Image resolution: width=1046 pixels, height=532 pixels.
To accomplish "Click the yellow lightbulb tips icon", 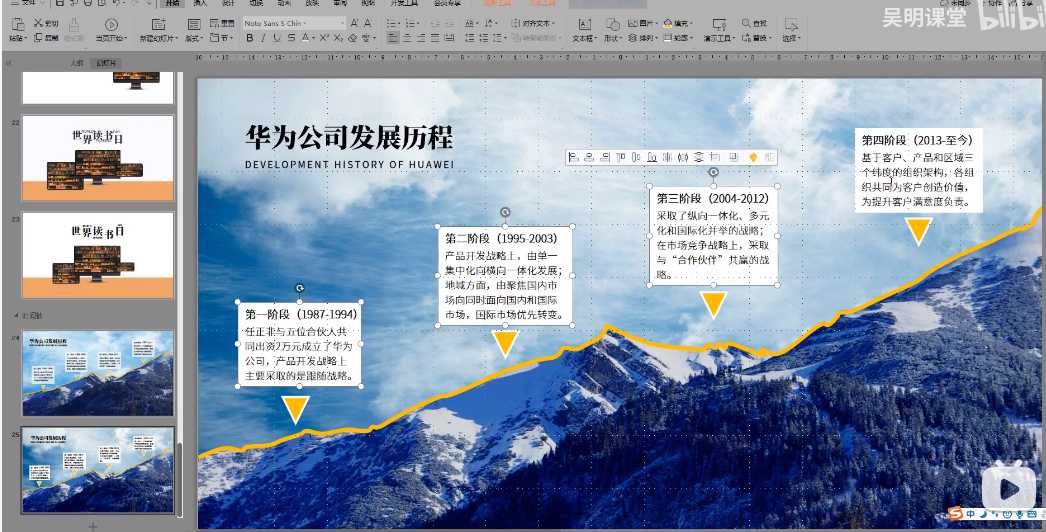I will pyautogui.click(x=753, y=158).
